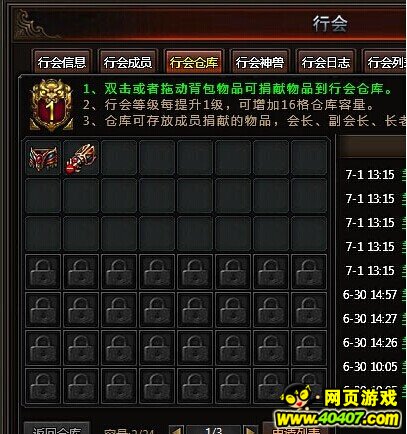
Task: Click the empty third slot in first row
Action: tap(119, 157)
